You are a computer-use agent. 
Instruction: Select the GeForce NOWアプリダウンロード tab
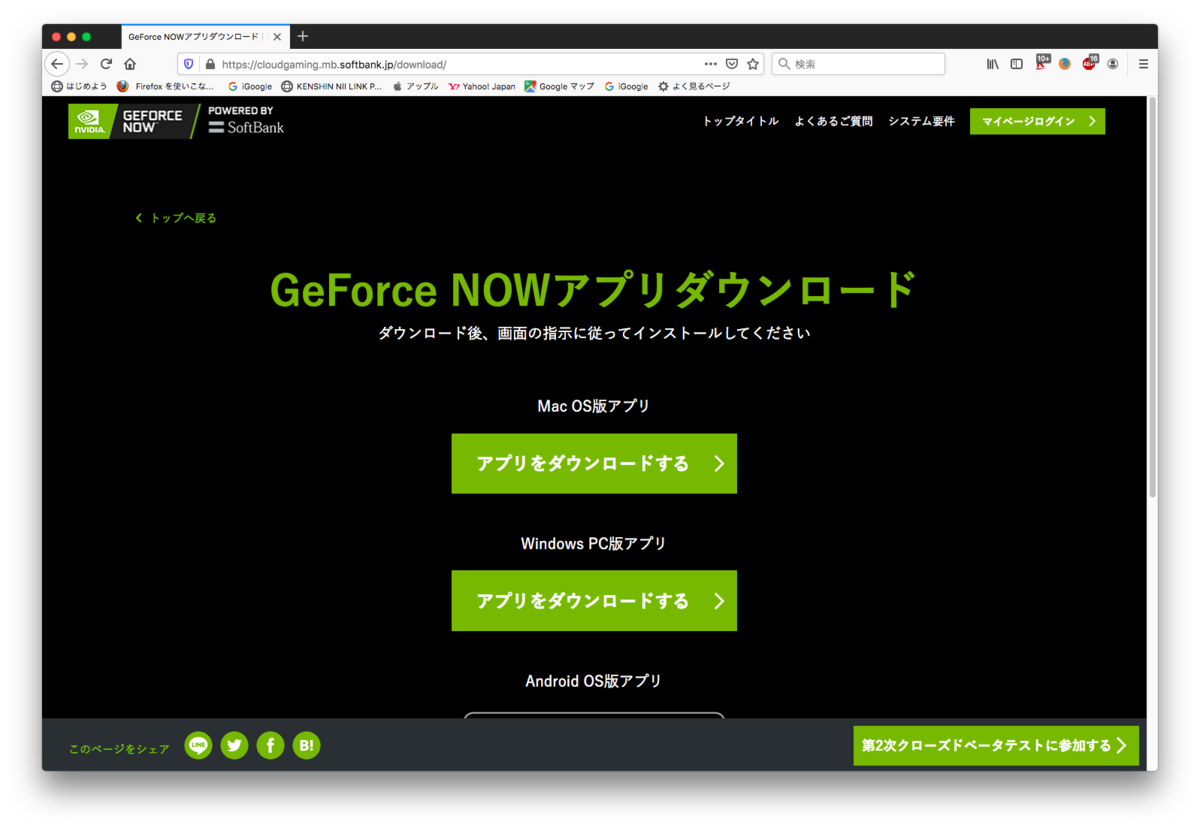pyautogui.click(x=204, y=37)
